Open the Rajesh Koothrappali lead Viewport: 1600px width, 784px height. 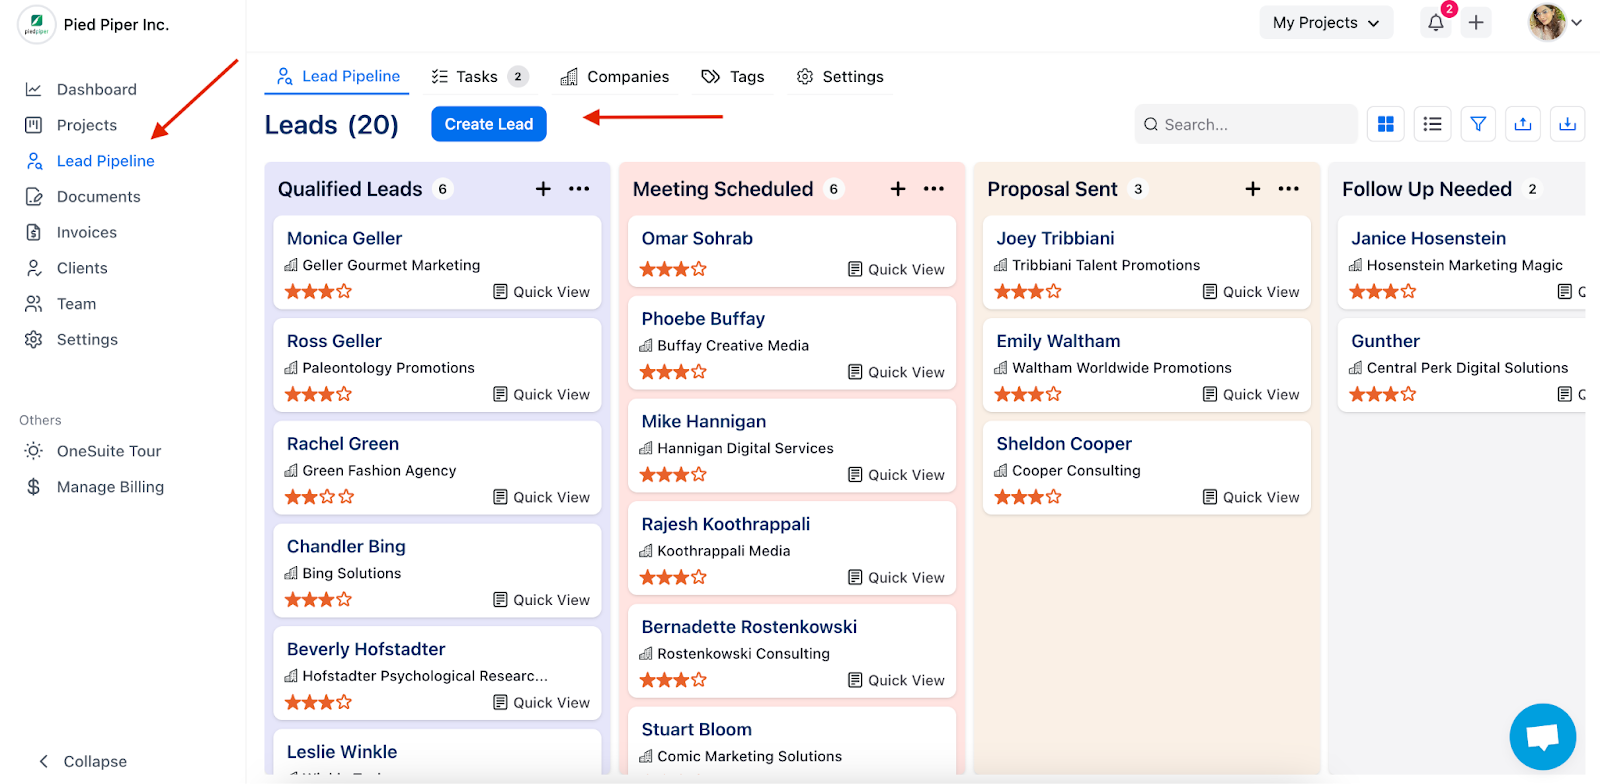pos(726,524)
